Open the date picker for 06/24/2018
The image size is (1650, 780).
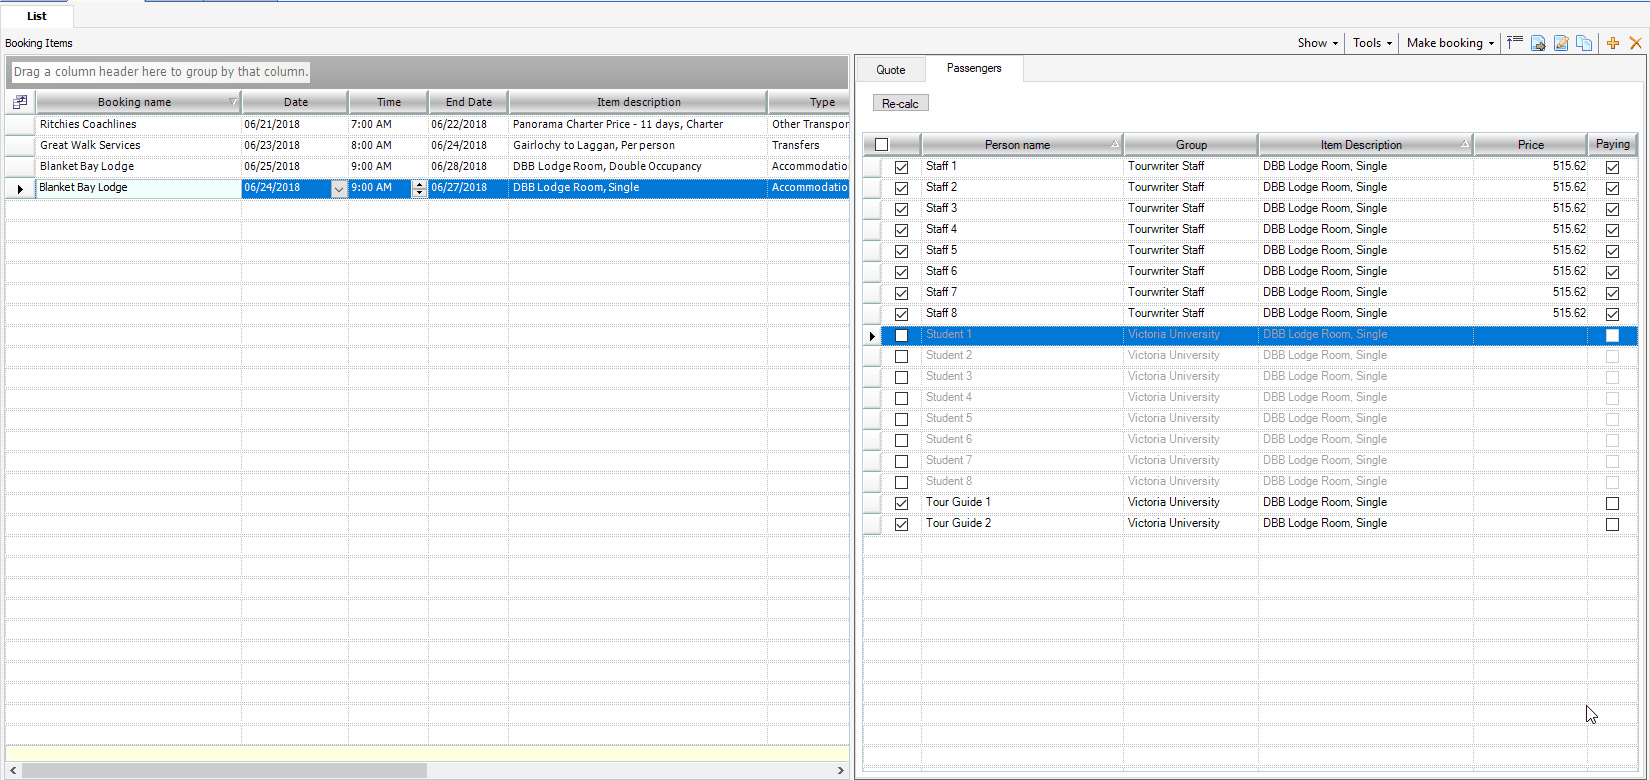(x=338, y=189)
